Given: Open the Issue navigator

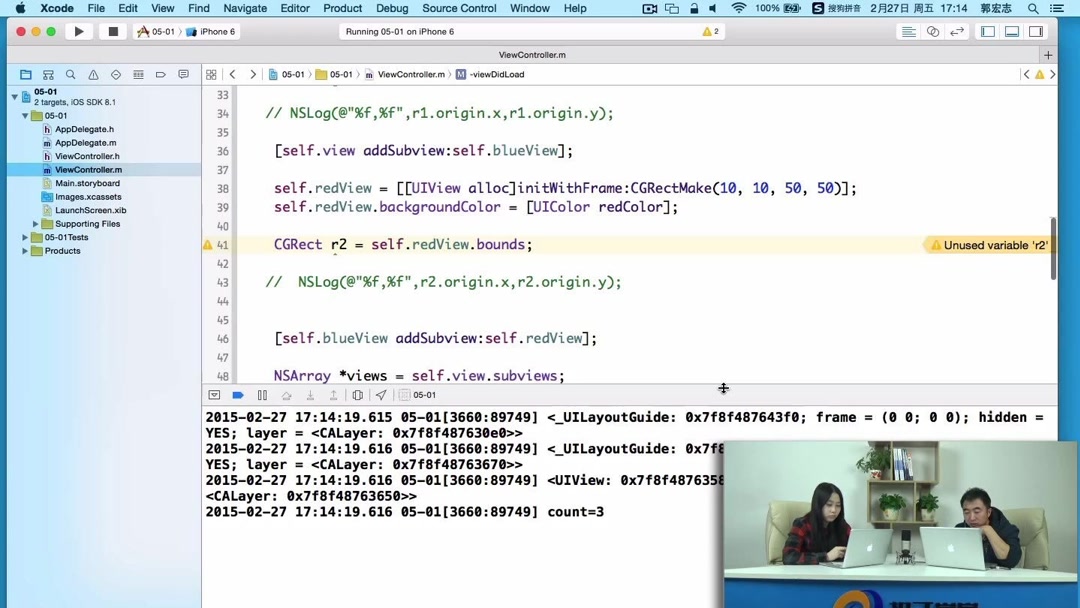Looking at the screenshot, I should coord(92,74).
